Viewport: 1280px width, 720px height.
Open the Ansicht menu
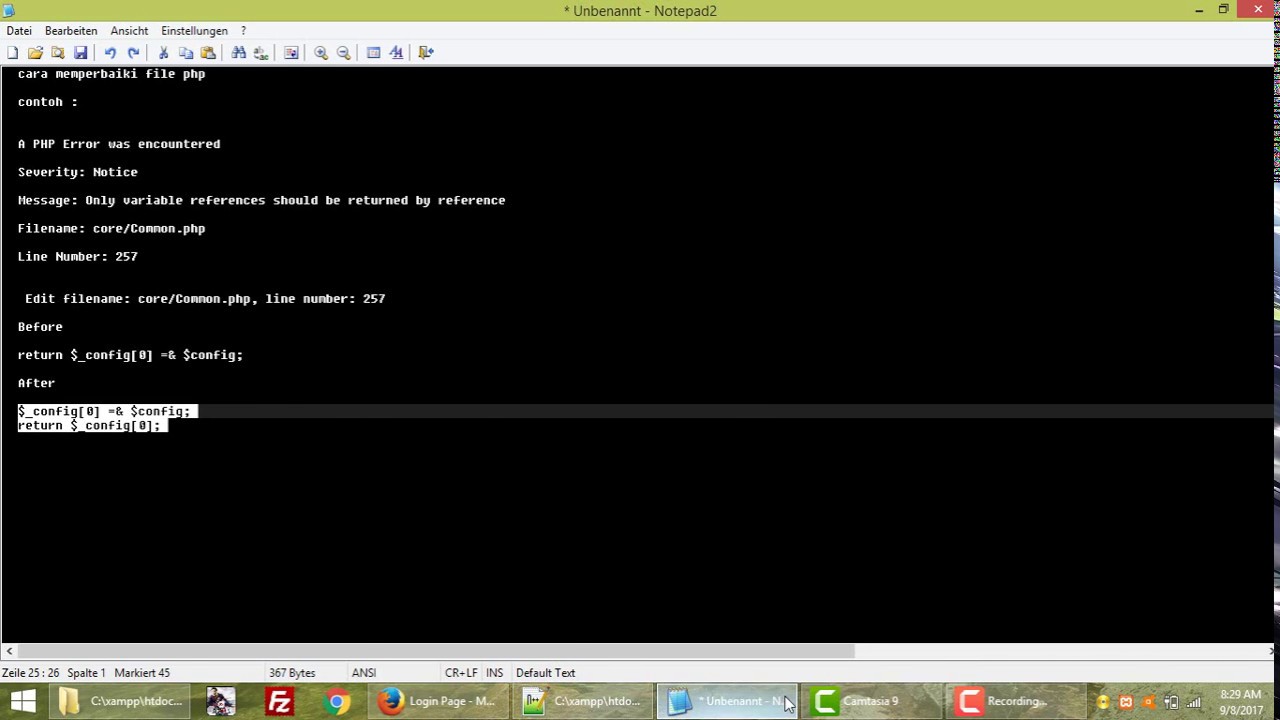(129, 31)
